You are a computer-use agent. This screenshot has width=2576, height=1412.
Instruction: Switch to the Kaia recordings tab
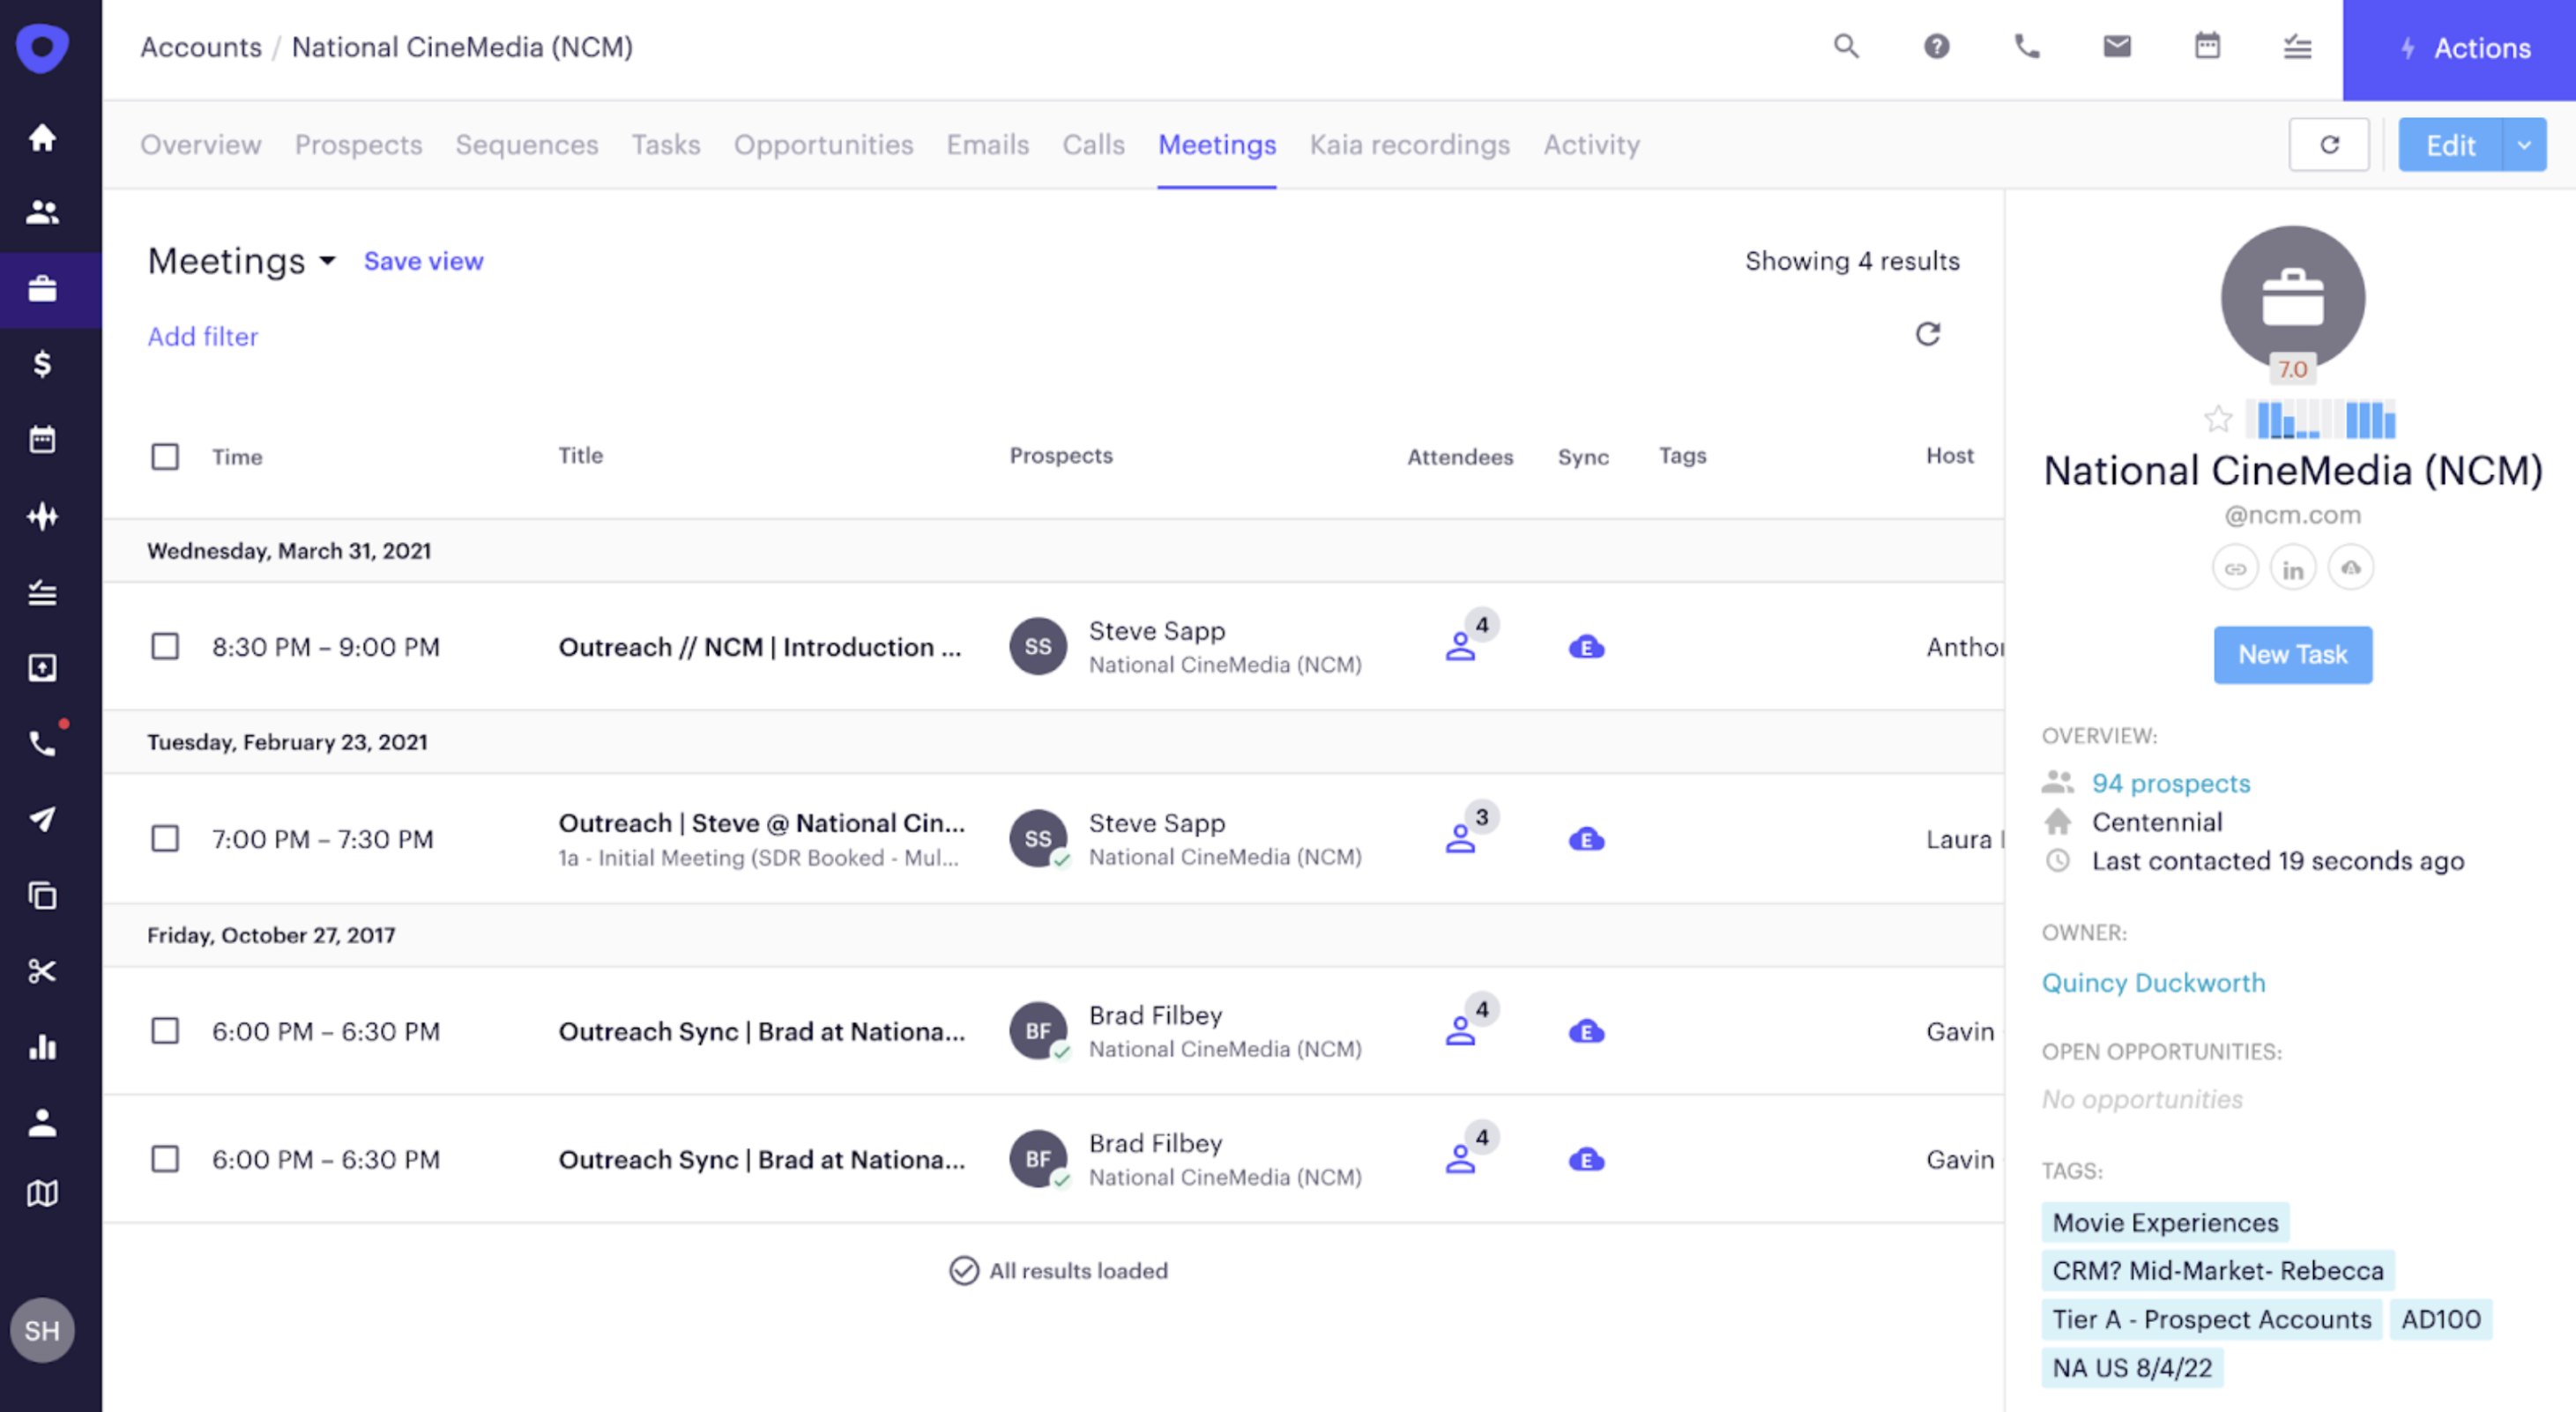click(1409, 145)
